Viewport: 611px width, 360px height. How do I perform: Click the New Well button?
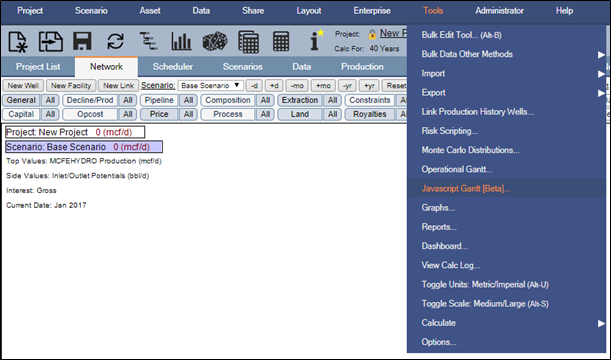point(23,85)
